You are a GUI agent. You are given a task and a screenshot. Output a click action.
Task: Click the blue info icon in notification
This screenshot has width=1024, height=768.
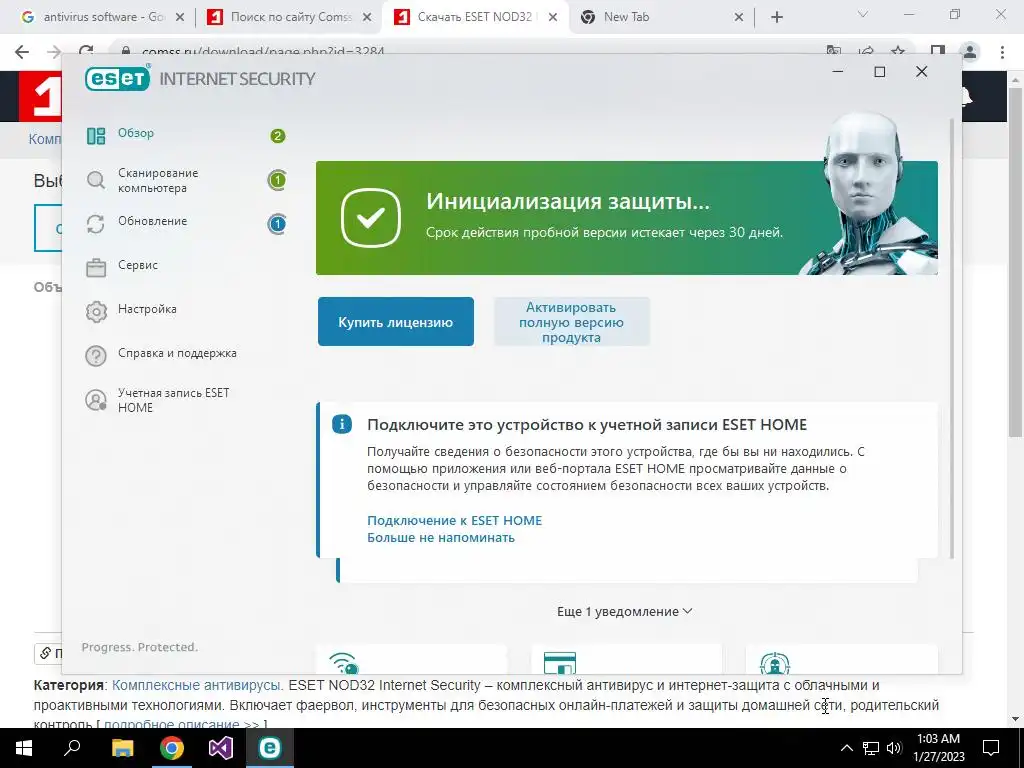[342, 424]
